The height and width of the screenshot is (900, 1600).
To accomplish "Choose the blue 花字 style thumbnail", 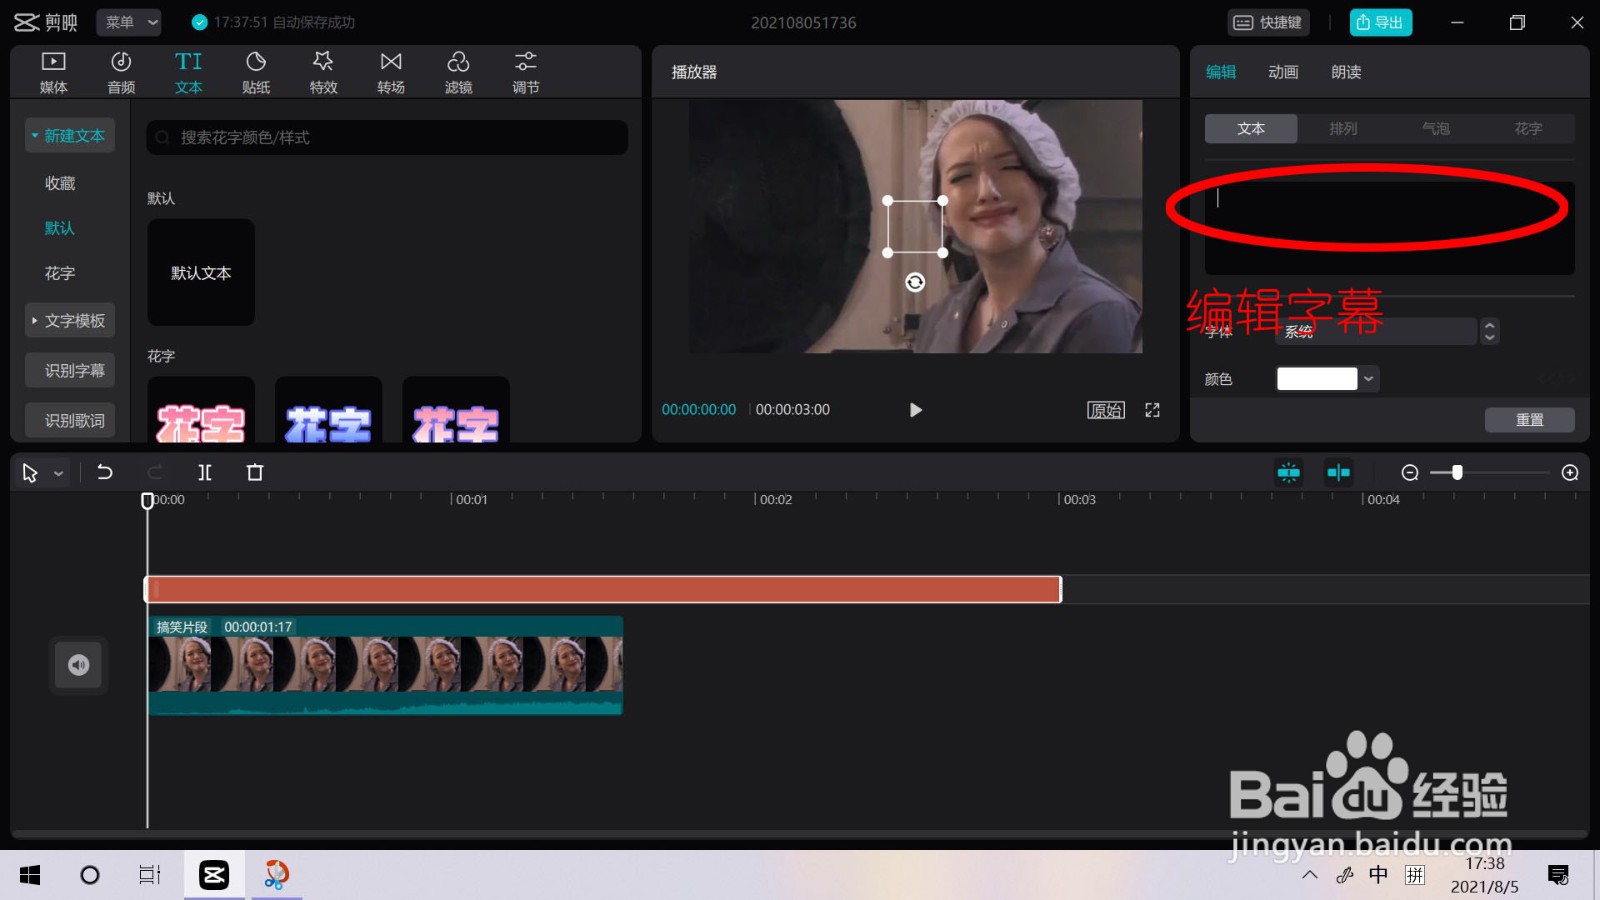I will pos(328,410).
